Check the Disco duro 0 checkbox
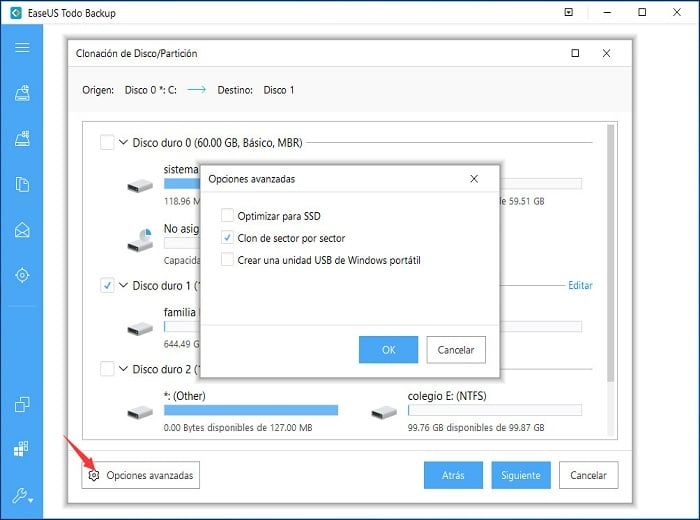 pyautogui.click(x=107, y=143)
